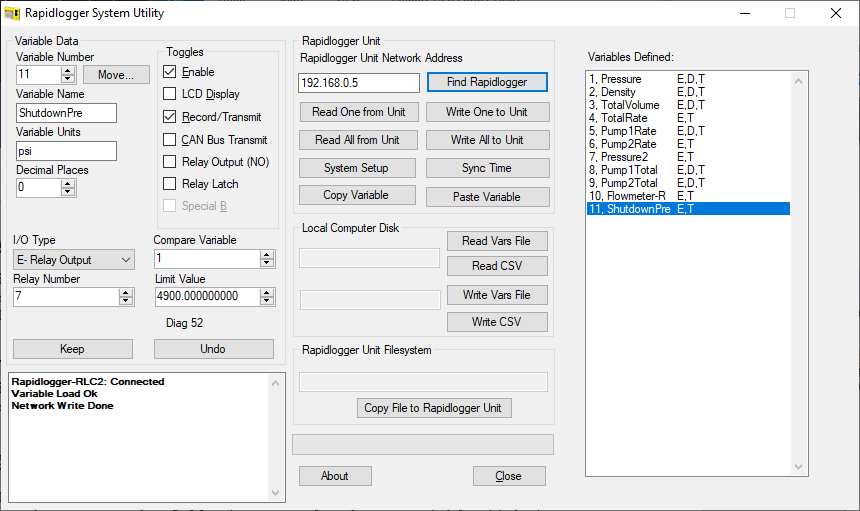This screenshot has width=860, height=511.
Task: Click Read All from Unit
Action: coord(358,140)
